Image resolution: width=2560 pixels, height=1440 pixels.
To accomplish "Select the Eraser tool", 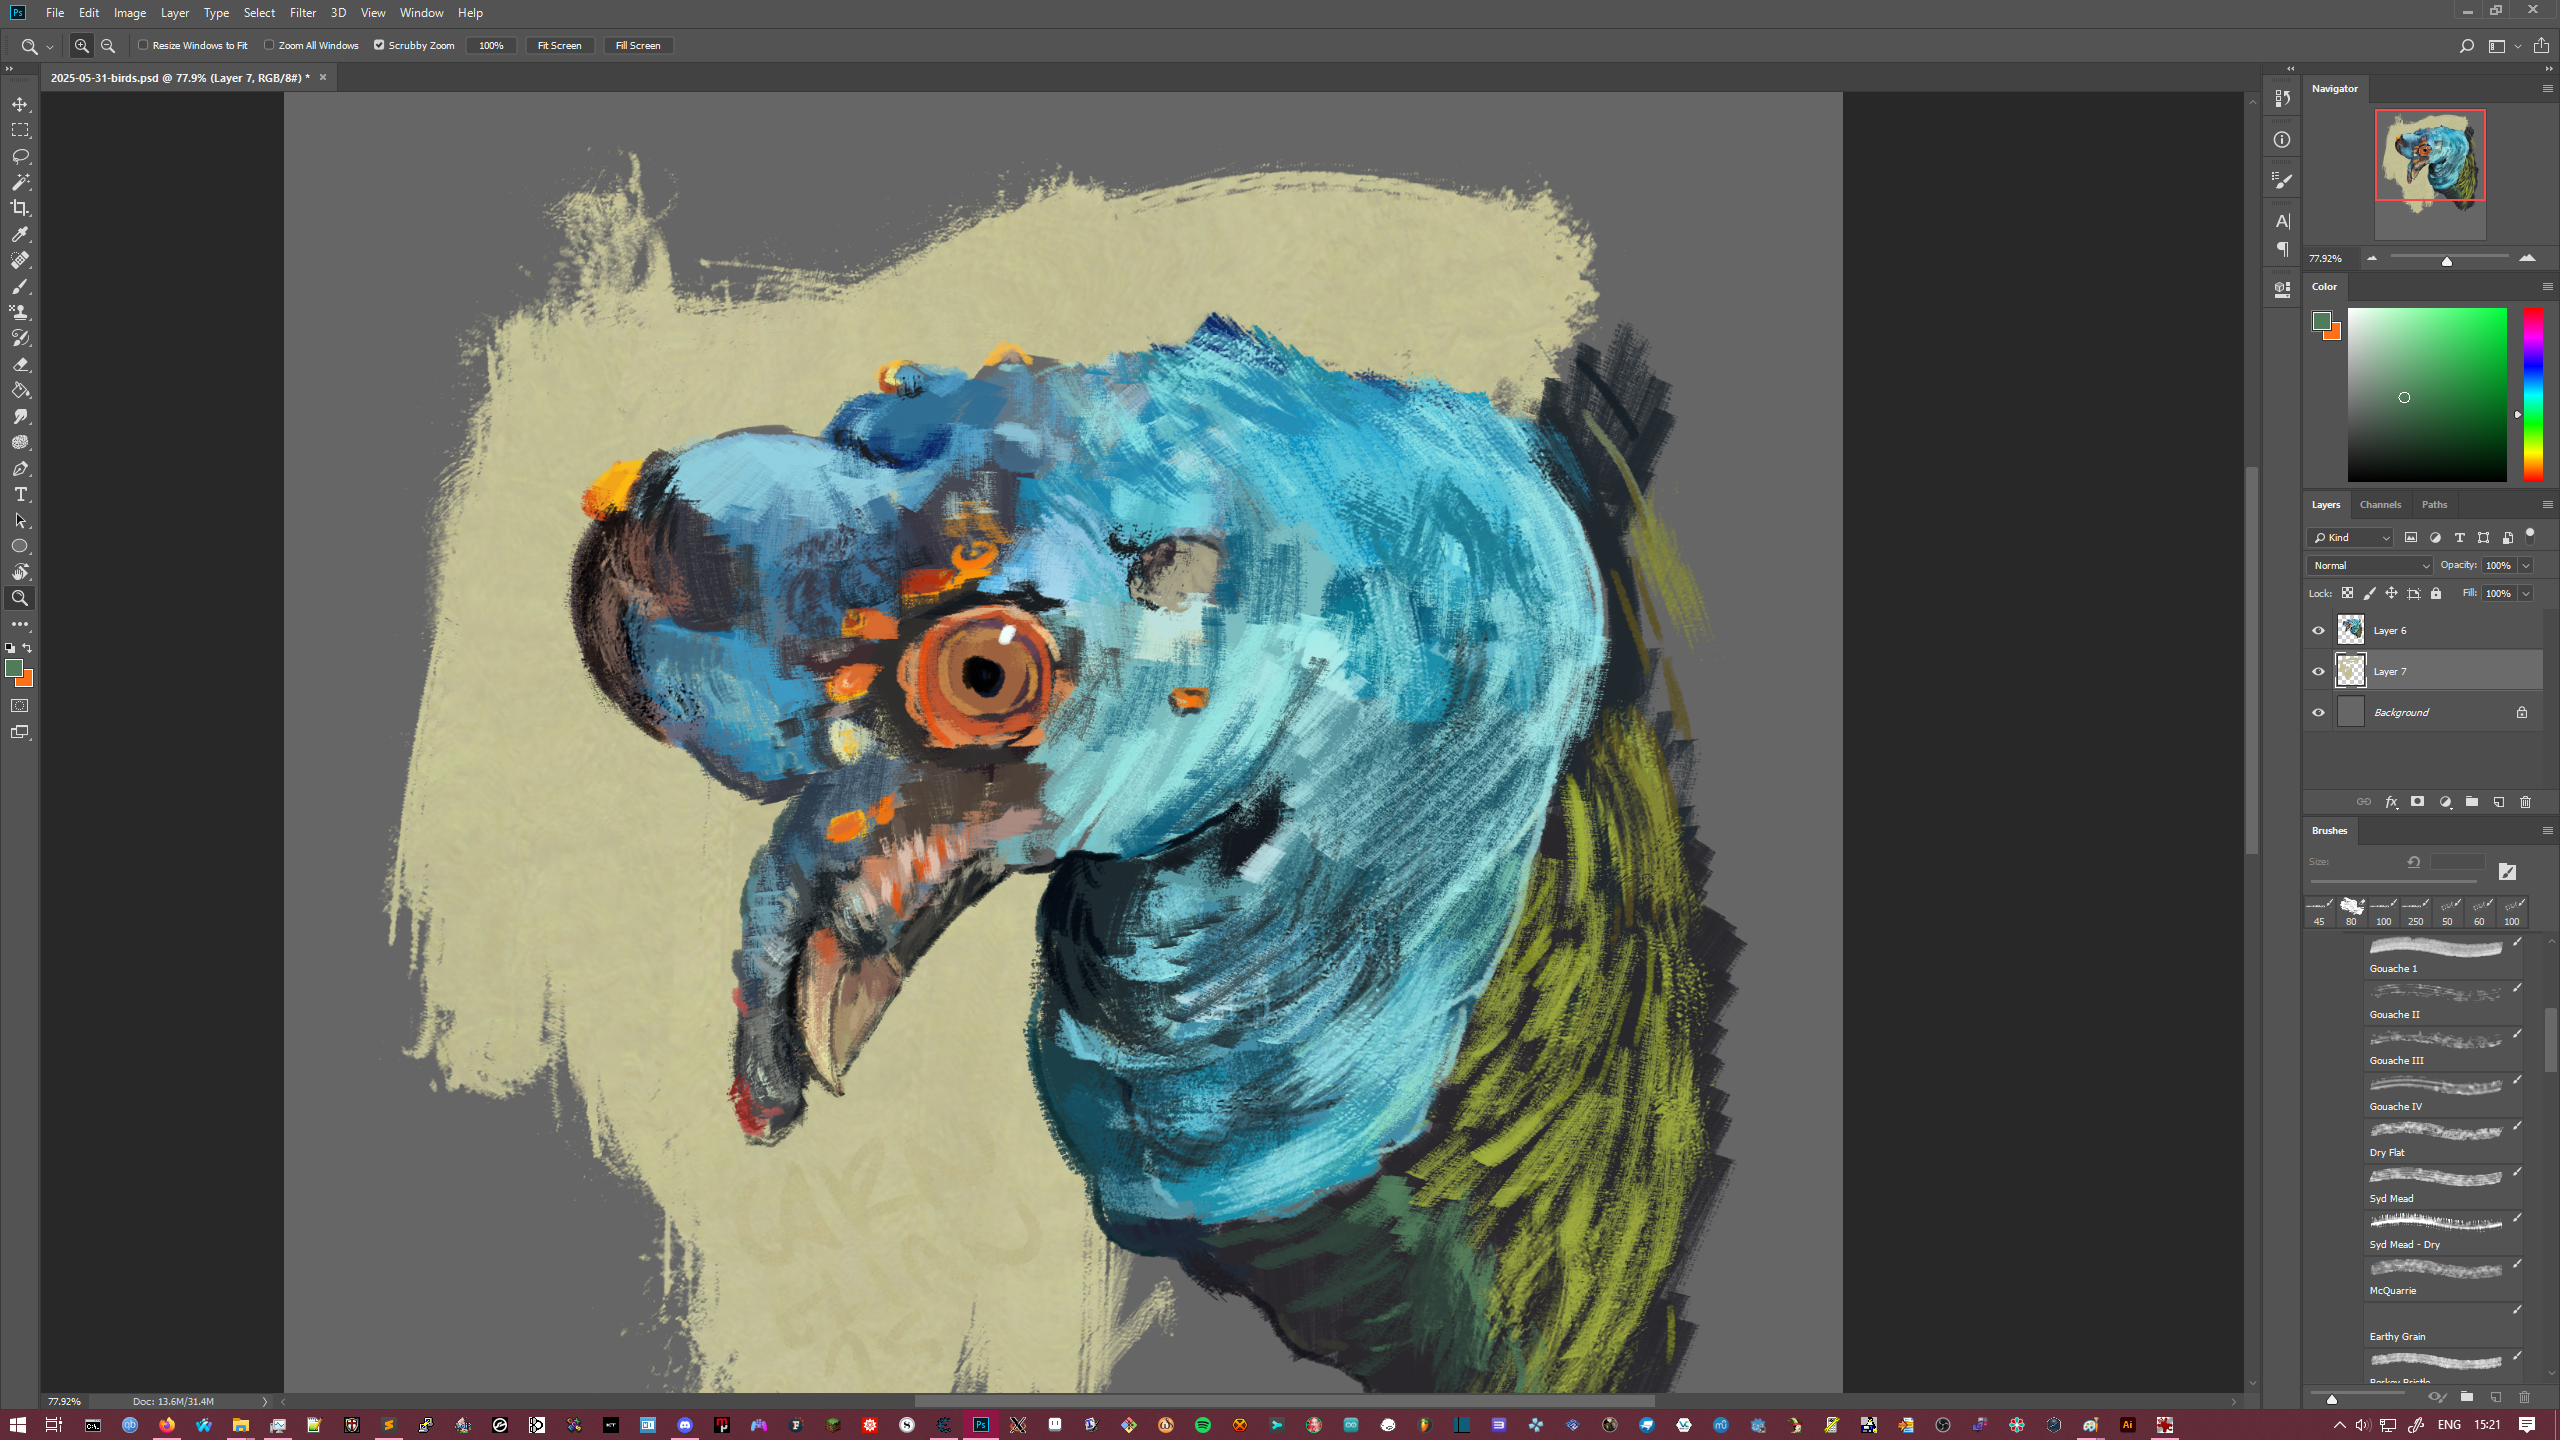I will [x=20, y=364].
